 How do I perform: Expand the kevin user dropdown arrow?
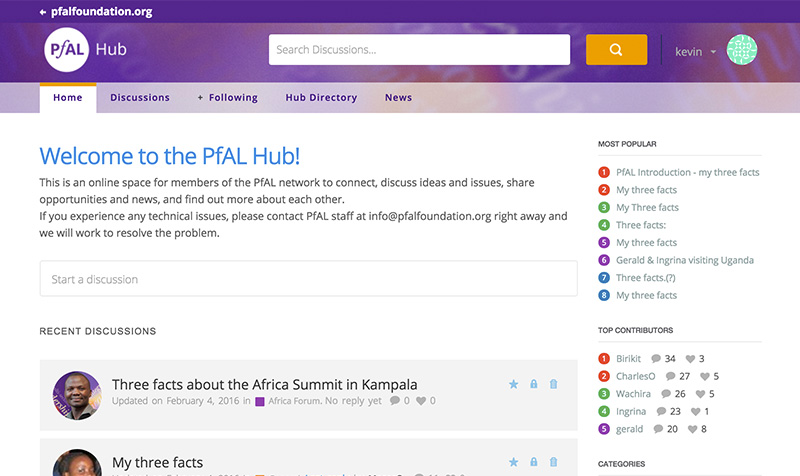click(x=713, y=52)
